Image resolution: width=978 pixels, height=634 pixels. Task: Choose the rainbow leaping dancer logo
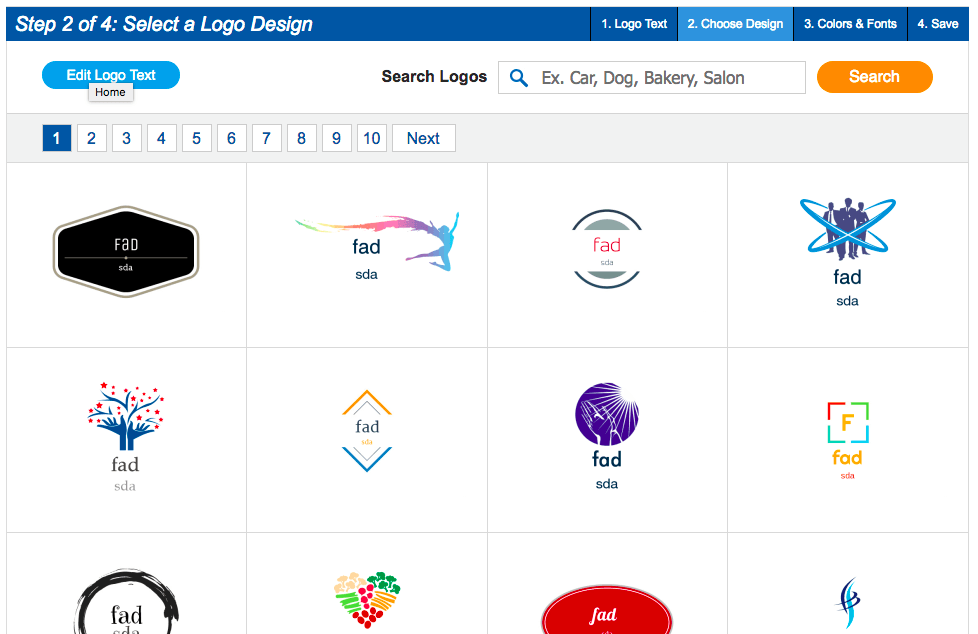(377, 246)
